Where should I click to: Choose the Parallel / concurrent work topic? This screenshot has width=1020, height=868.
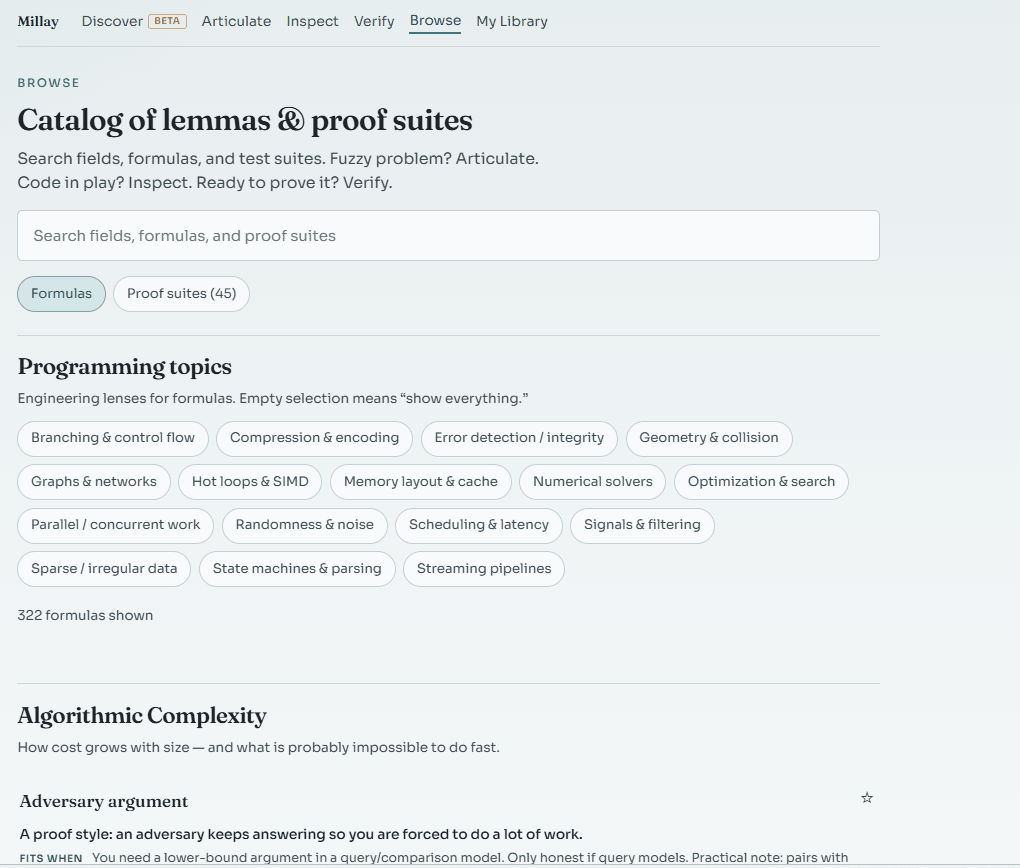tap(115, 525)
